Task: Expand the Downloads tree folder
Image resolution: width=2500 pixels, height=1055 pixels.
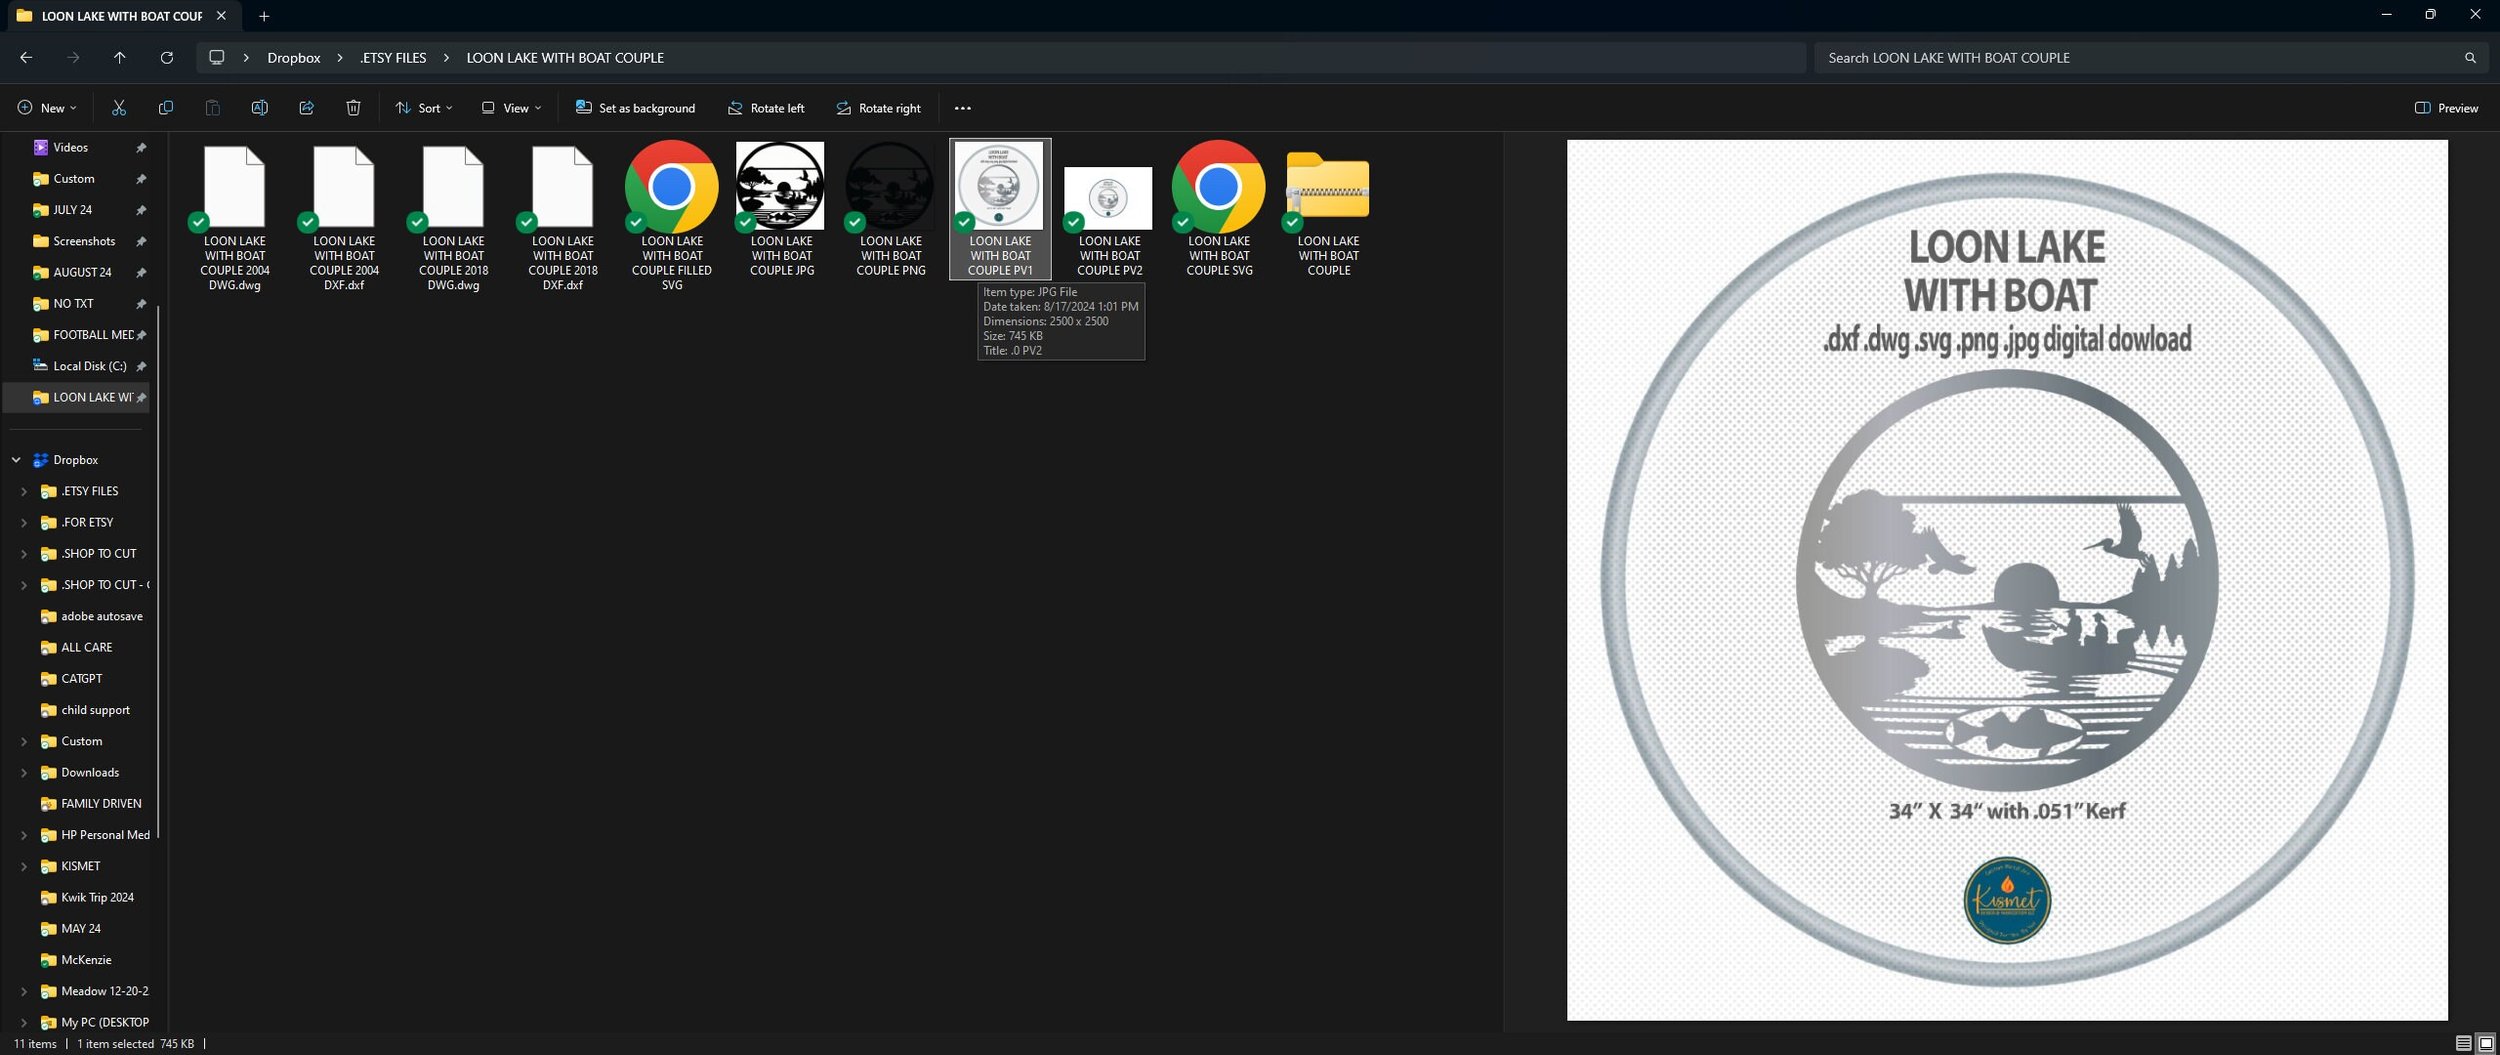Action: 24,773
